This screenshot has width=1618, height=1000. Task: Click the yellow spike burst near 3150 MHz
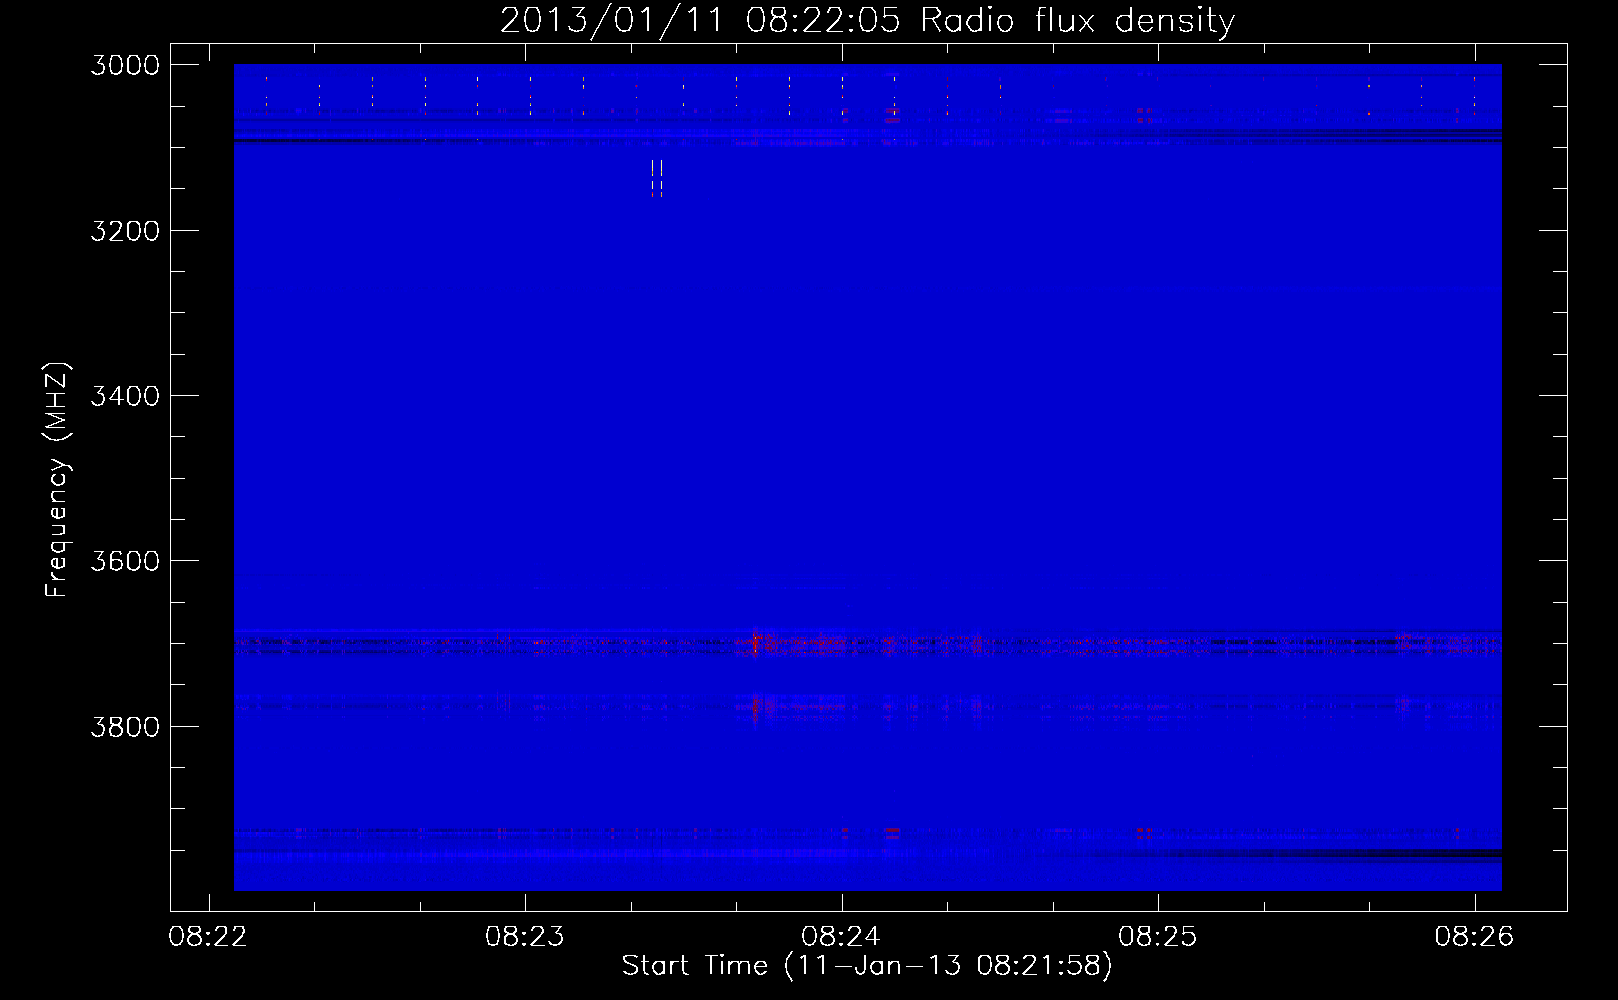tap(656, 178)
